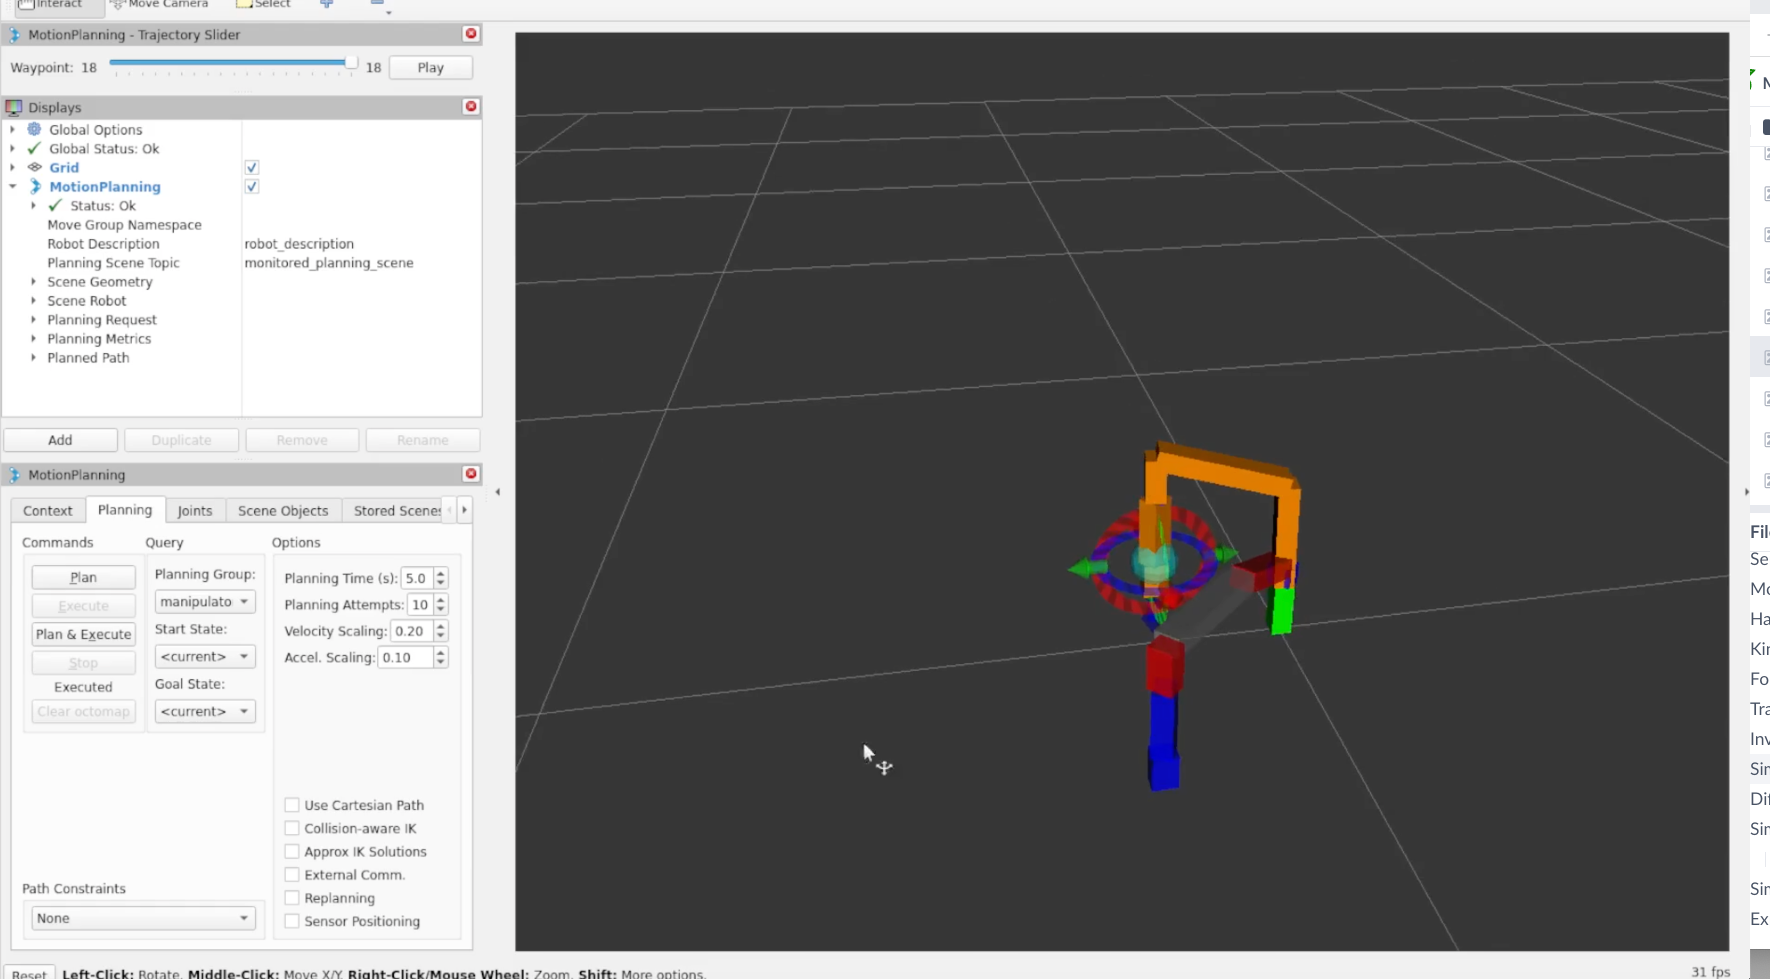Collapse left panel with the arrow handle
Viewport: 1770px width, 979px height.
tap(498, 492)
